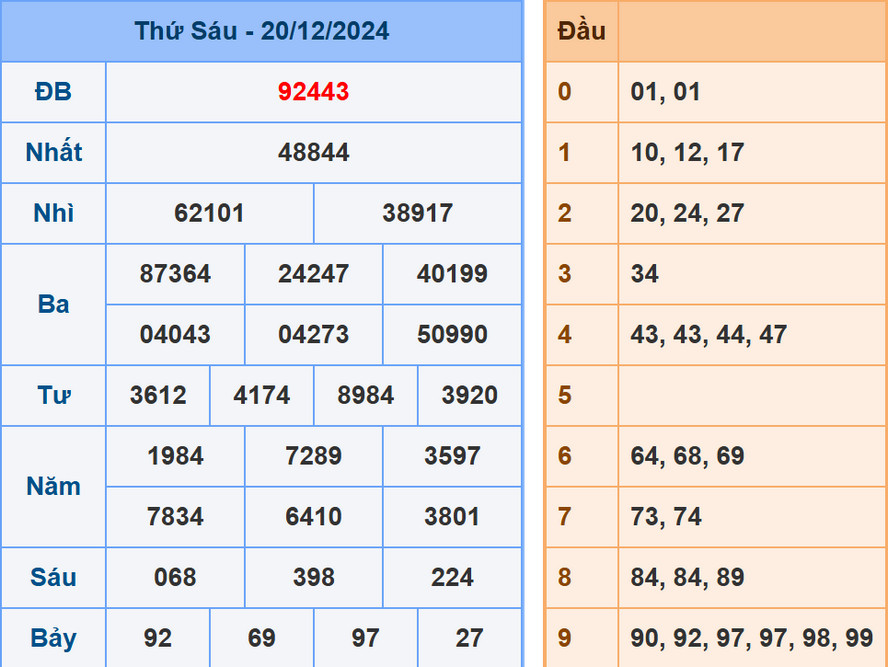This screenshot has width=888, height=667.
Task: Select fifth prize number 6410
Action: point(313,517)
